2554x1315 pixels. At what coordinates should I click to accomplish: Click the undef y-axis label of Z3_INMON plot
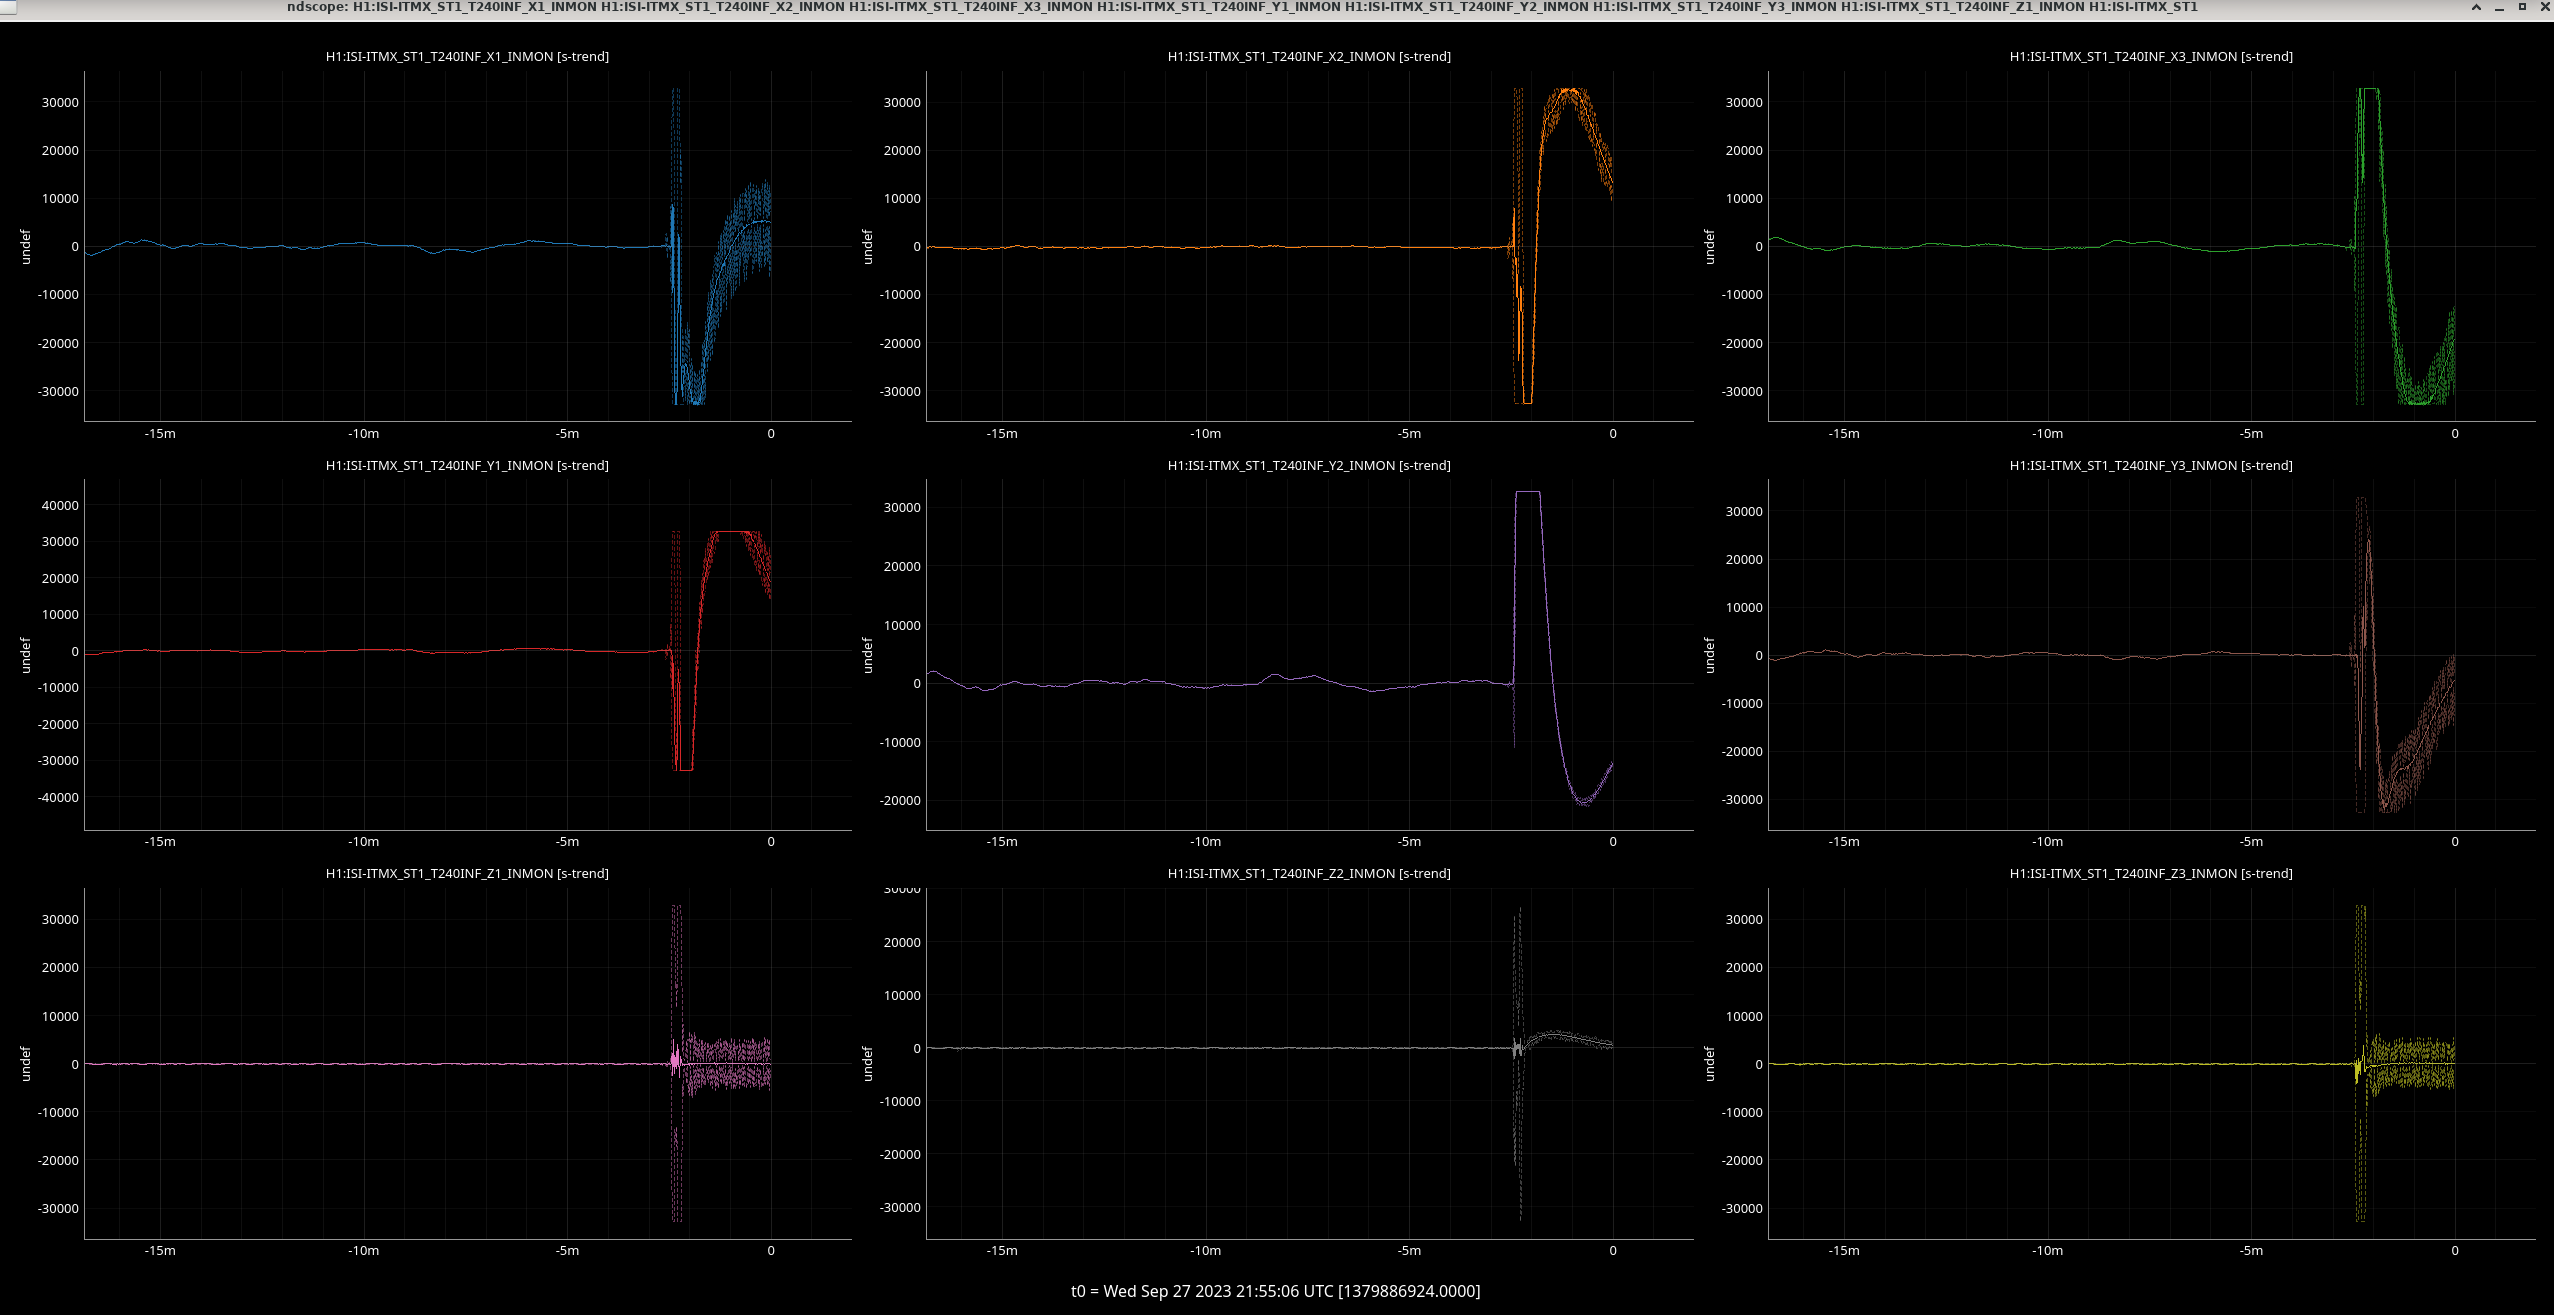coord(1710,1063)
